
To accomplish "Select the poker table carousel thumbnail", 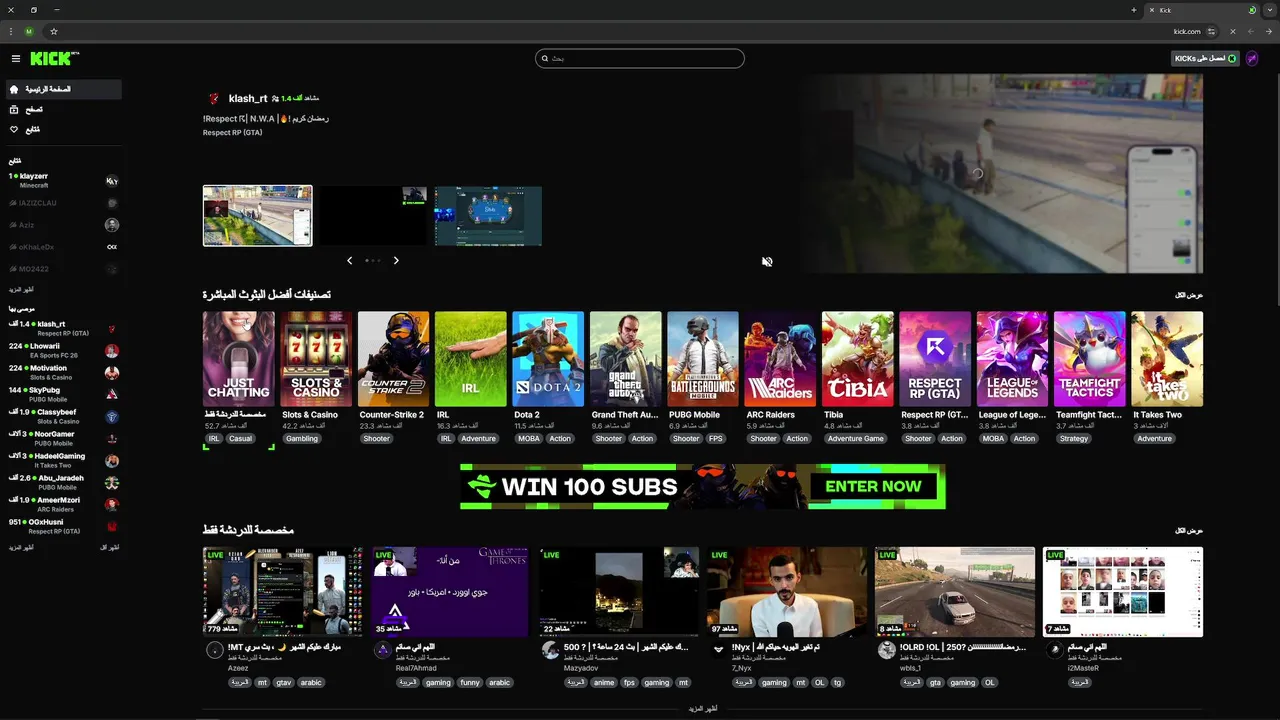I will 488,216.
